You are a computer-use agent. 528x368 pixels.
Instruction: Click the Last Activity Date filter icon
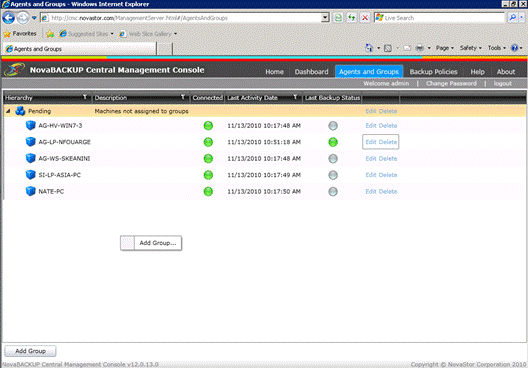pos(295,97)
